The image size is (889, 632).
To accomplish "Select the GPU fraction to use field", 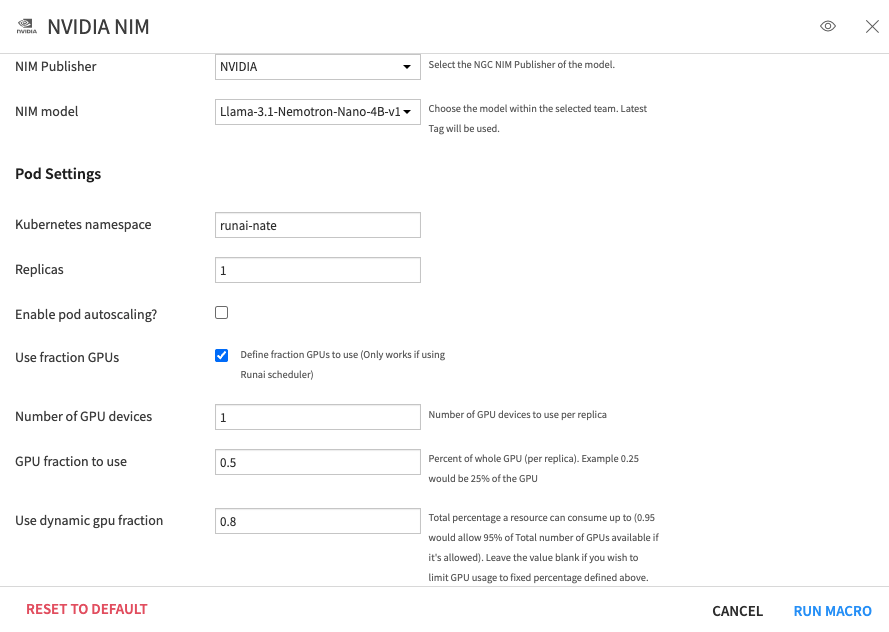I will (x=318, y=462).
